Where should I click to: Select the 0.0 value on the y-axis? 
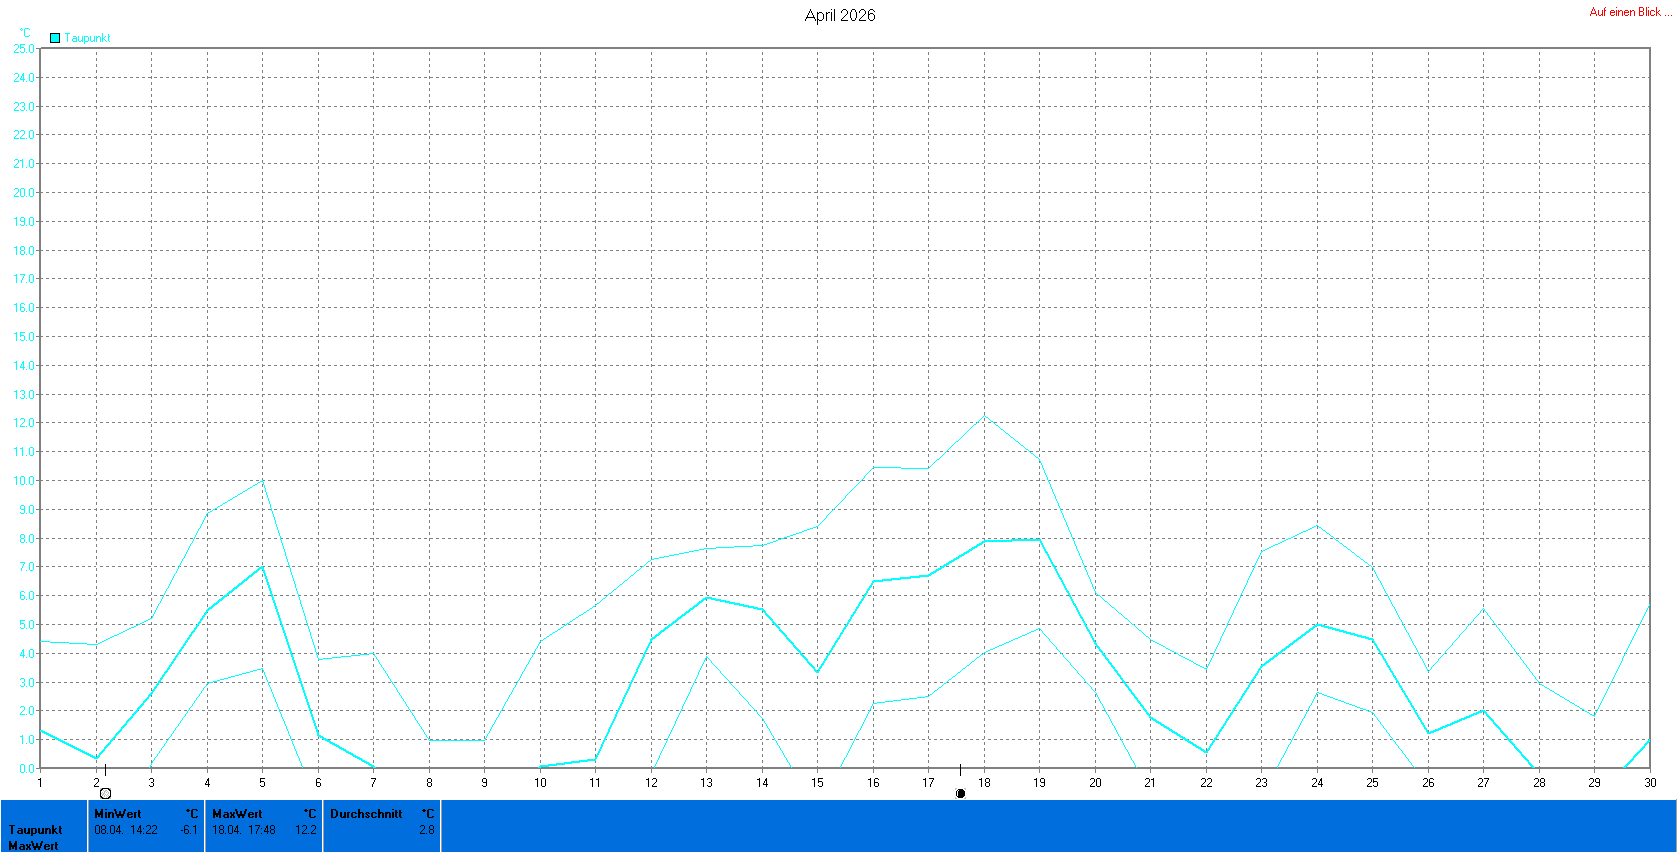point(26,768)
